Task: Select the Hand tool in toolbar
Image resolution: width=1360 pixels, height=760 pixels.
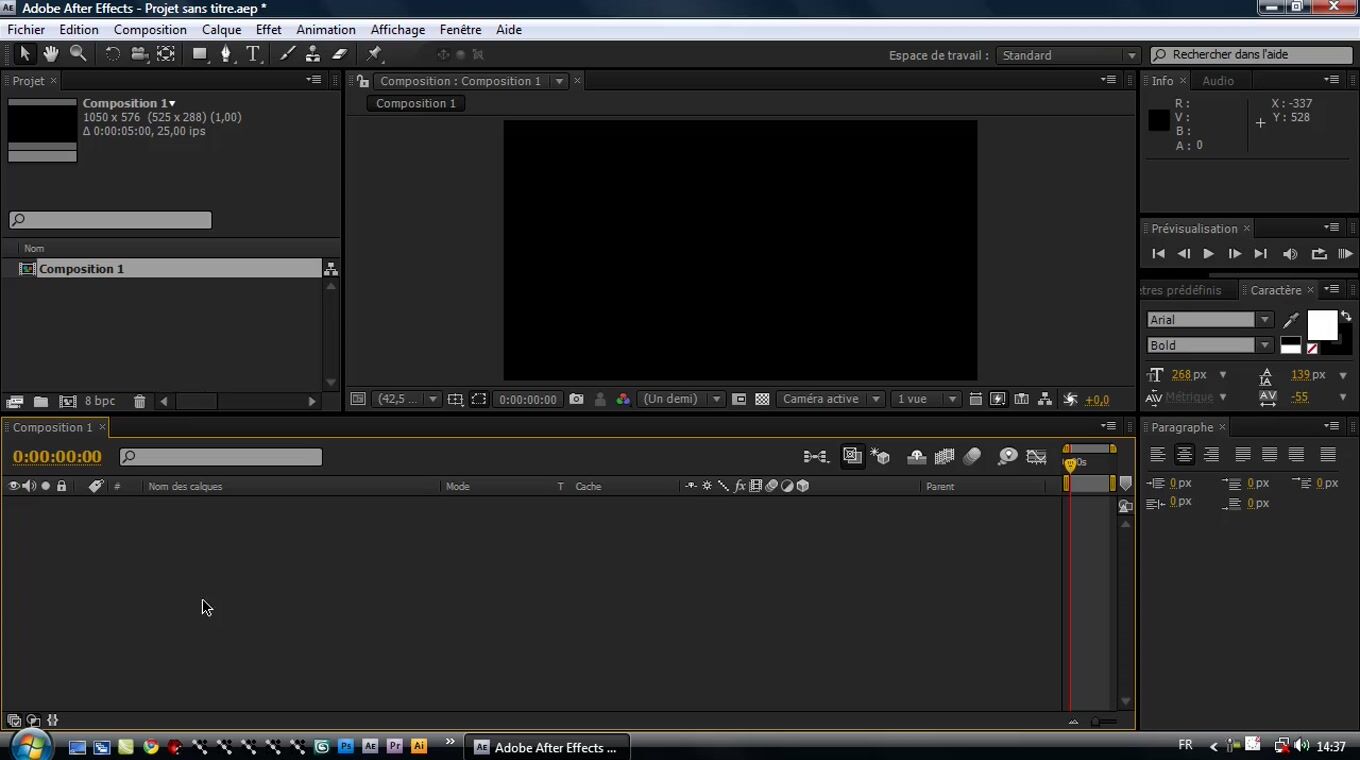Action: tap(50, 54)
